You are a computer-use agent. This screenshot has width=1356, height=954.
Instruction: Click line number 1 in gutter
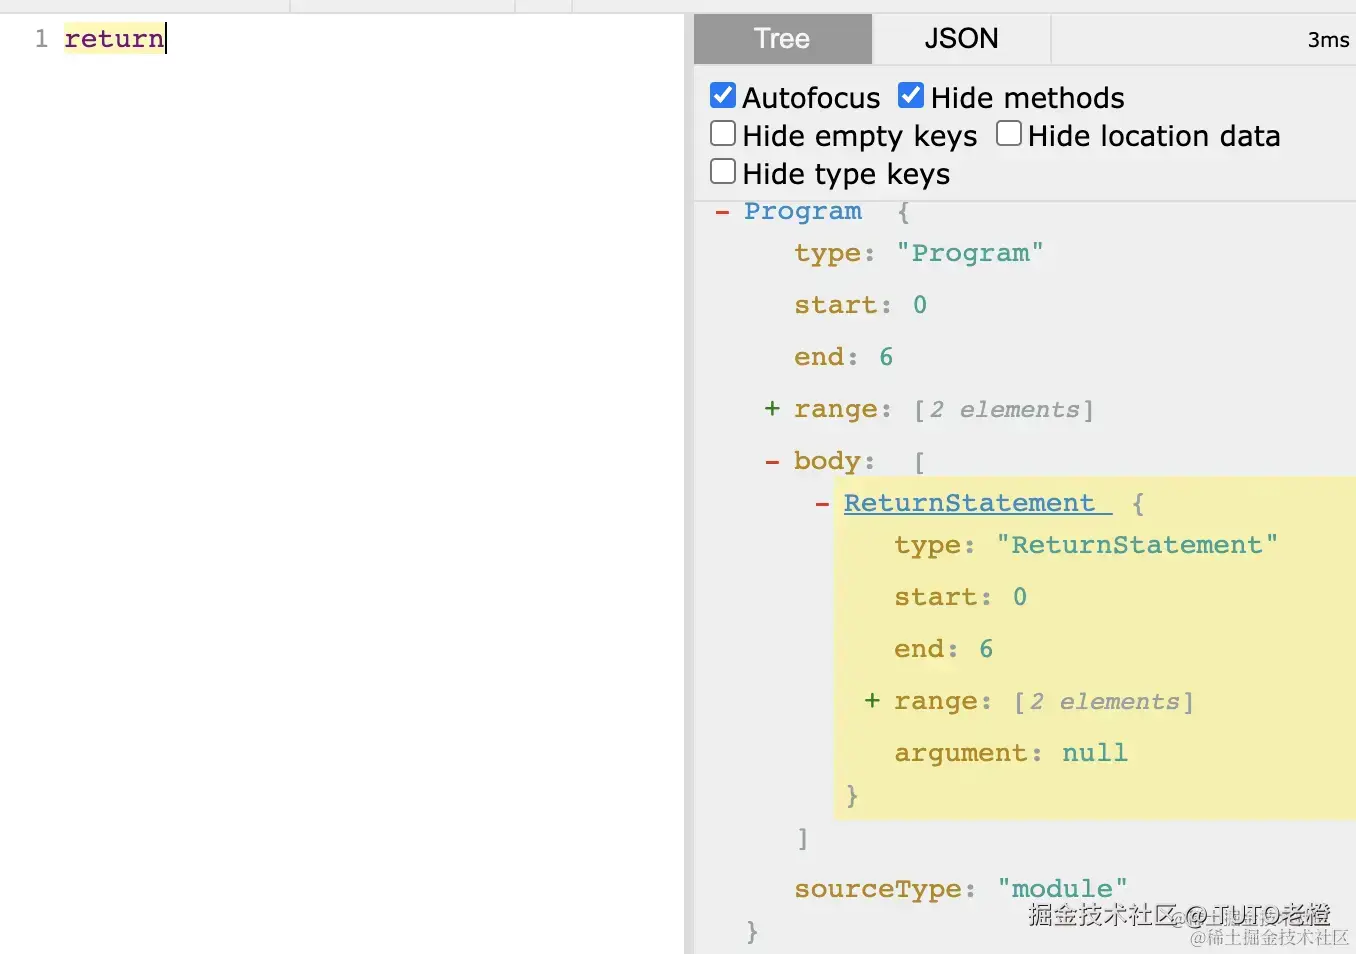tap(41, 39)
